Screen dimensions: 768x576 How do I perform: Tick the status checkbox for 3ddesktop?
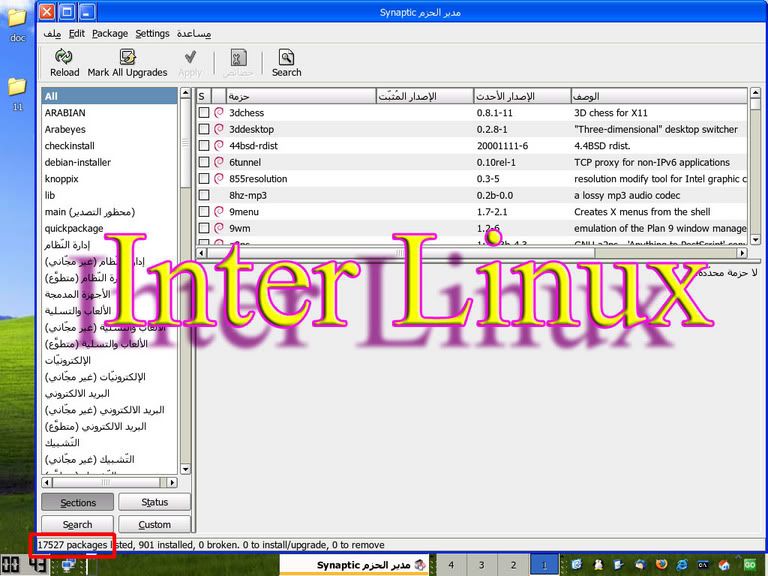coord(204,129)
